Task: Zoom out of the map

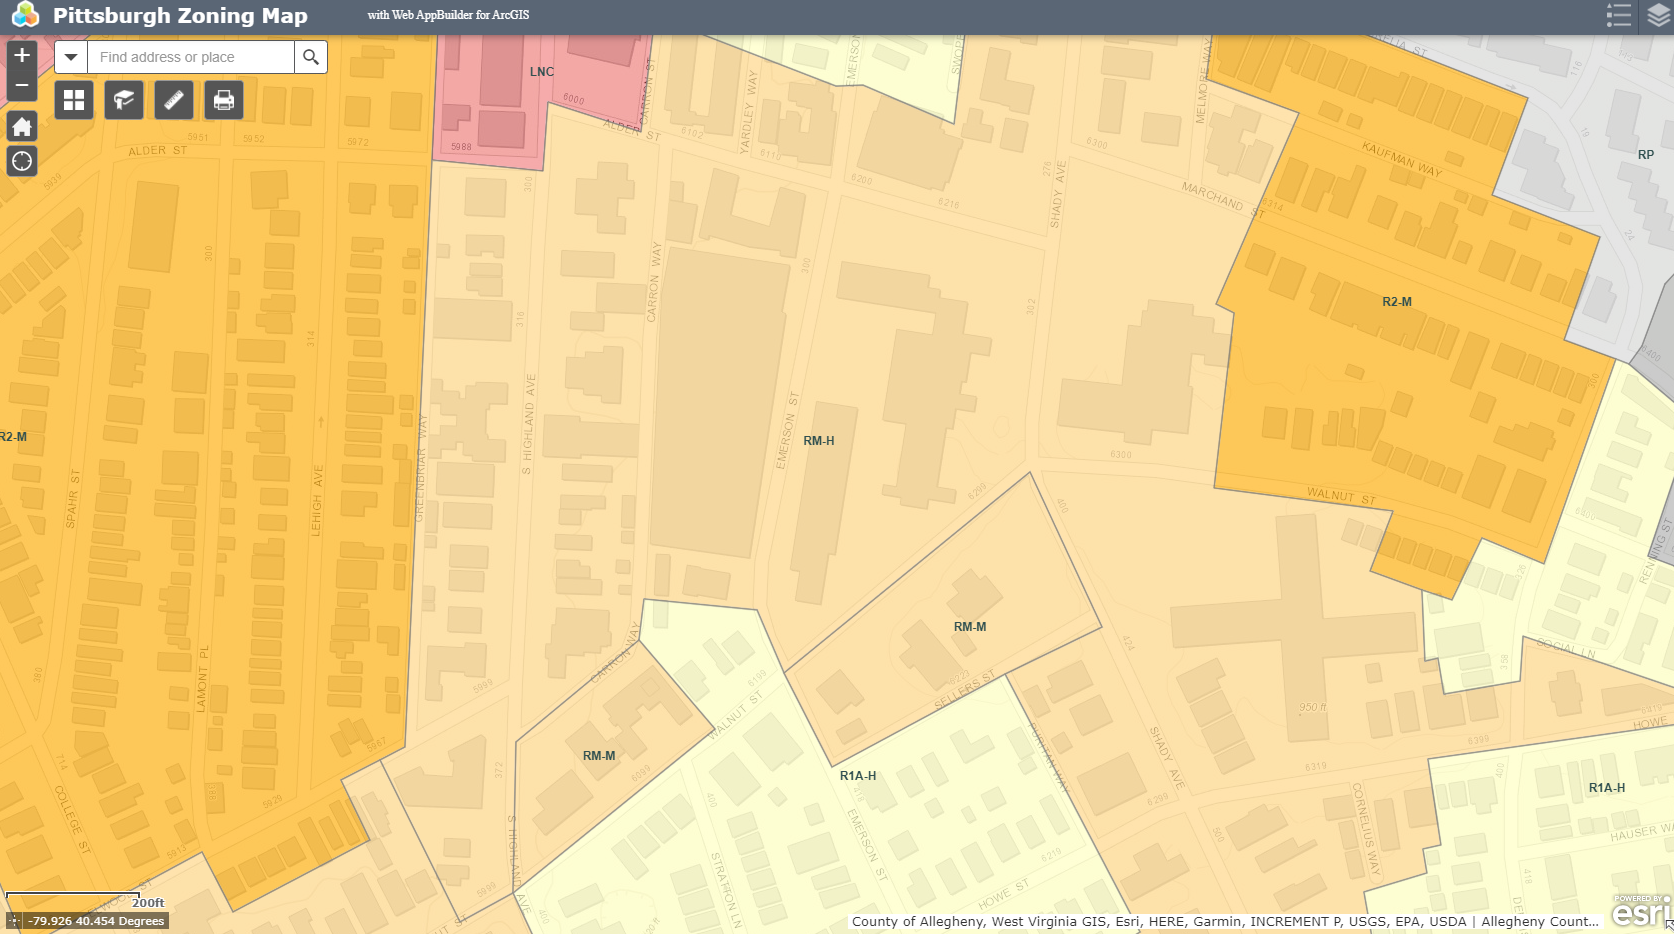Action: tap(22, 86)
